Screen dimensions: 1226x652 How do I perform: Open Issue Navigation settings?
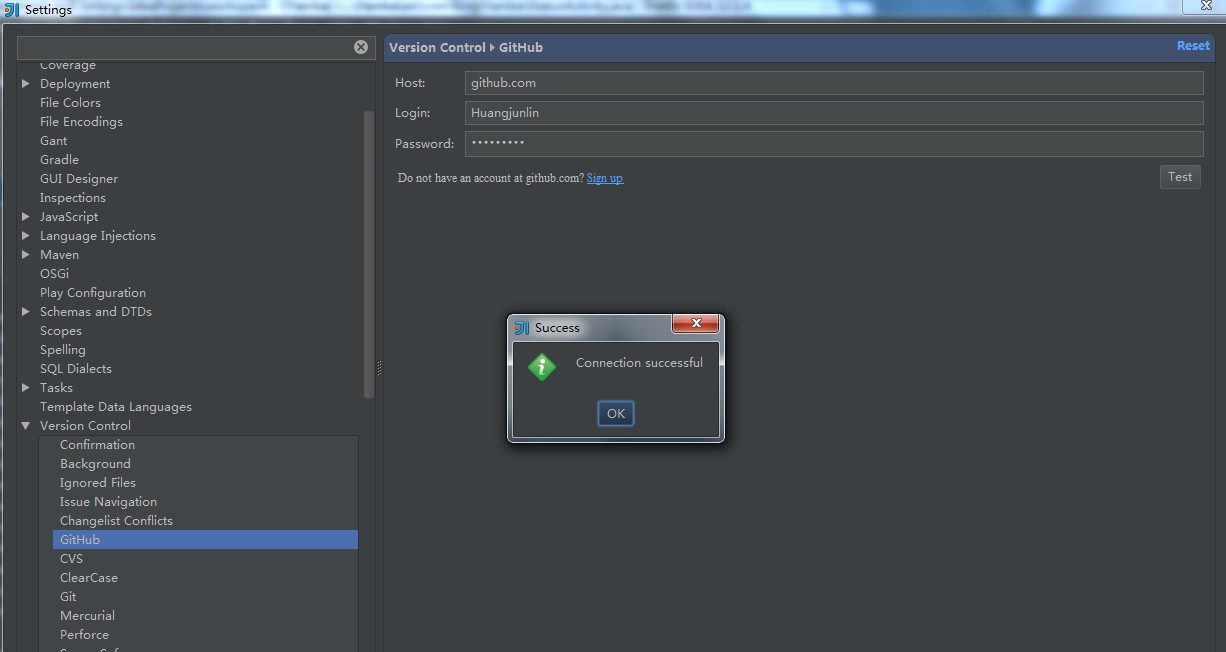[108, 502]
